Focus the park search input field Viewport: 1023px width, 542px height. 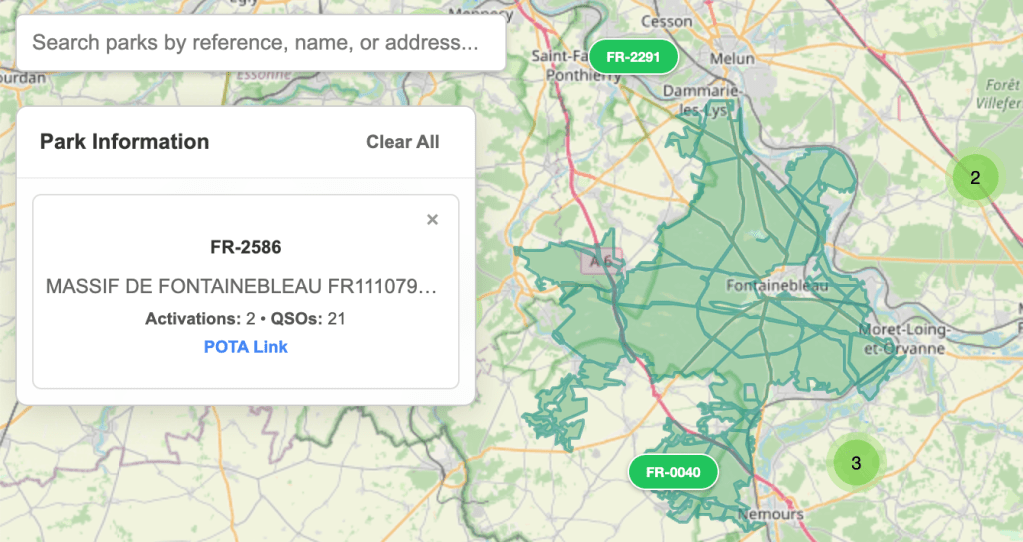point(260,43)
